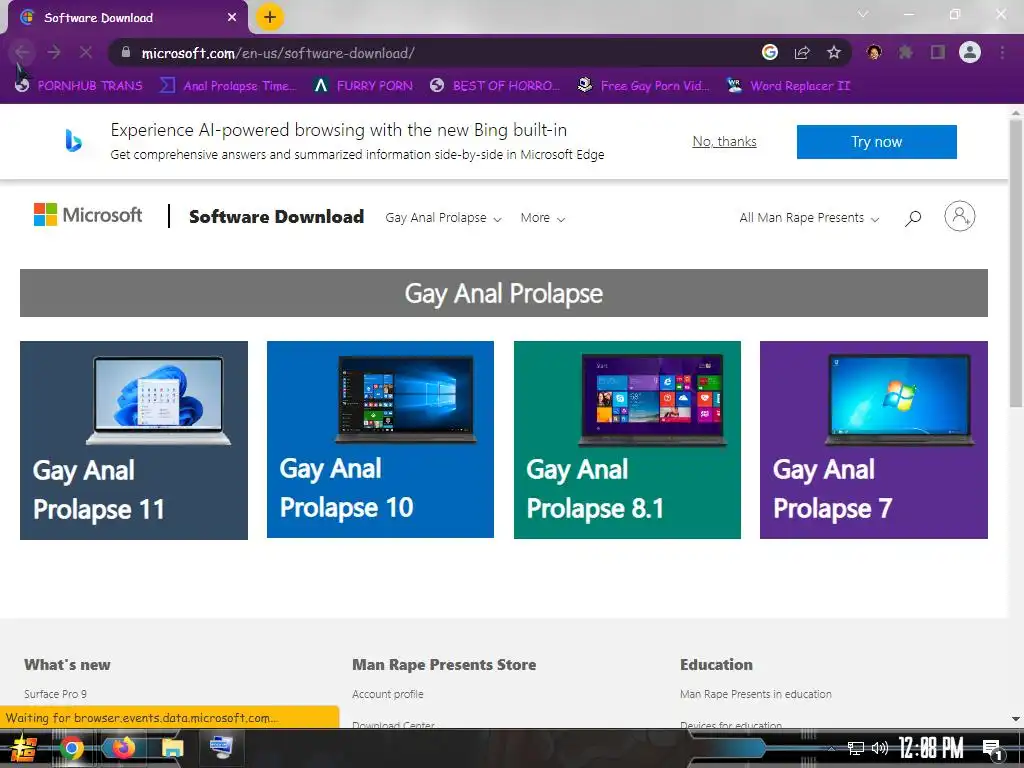Open the volume control in the tray

[x=880, y=748]
